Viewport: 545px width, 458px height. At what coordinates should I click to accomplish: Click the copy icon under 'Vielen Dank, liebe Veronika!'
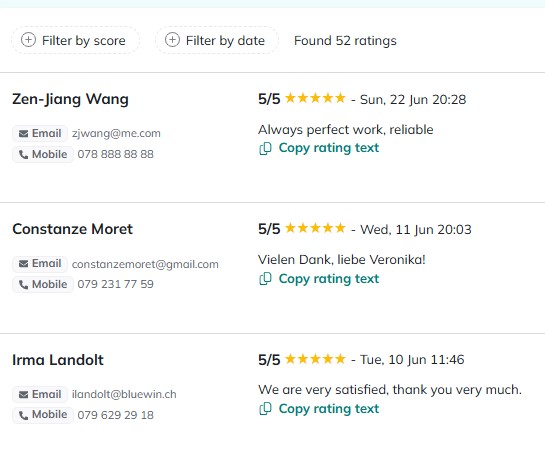coord(265,279)
